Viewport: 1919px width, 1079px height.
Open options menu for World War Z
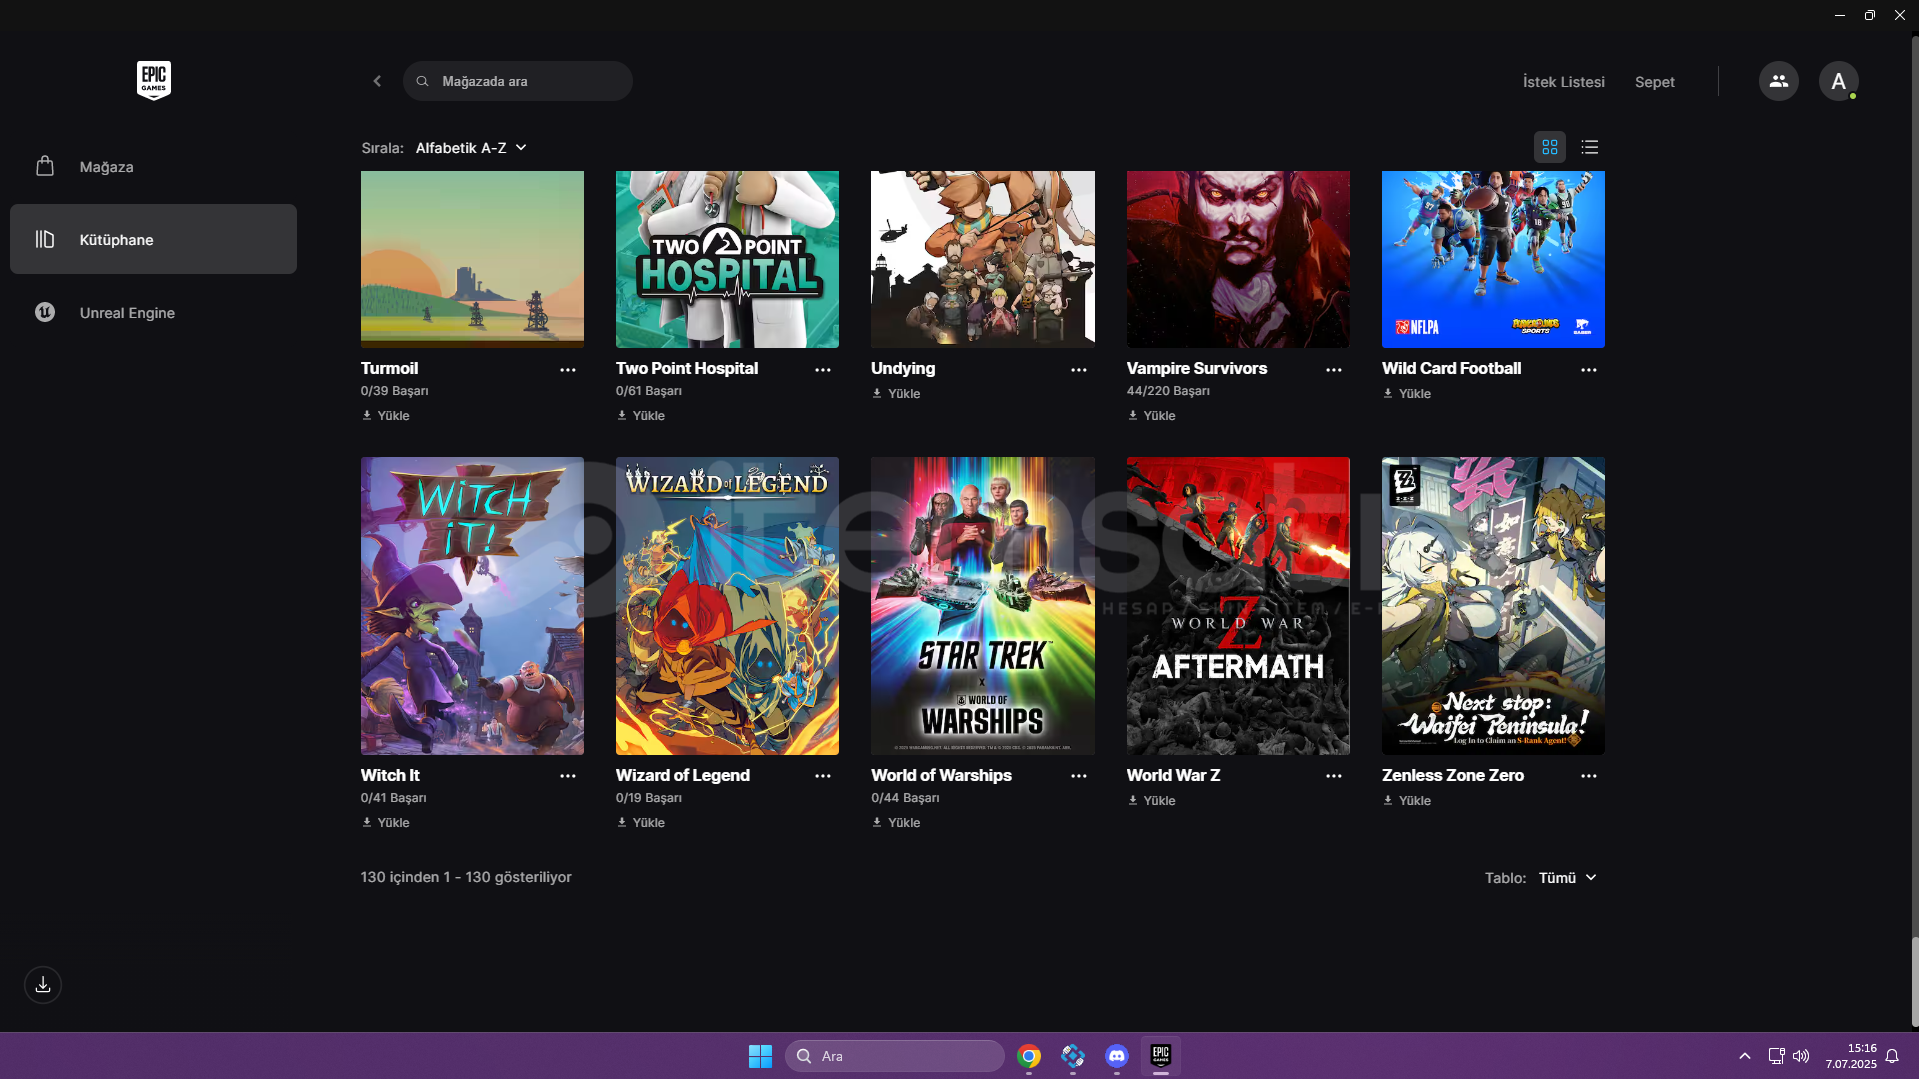tap(1334, 776)
